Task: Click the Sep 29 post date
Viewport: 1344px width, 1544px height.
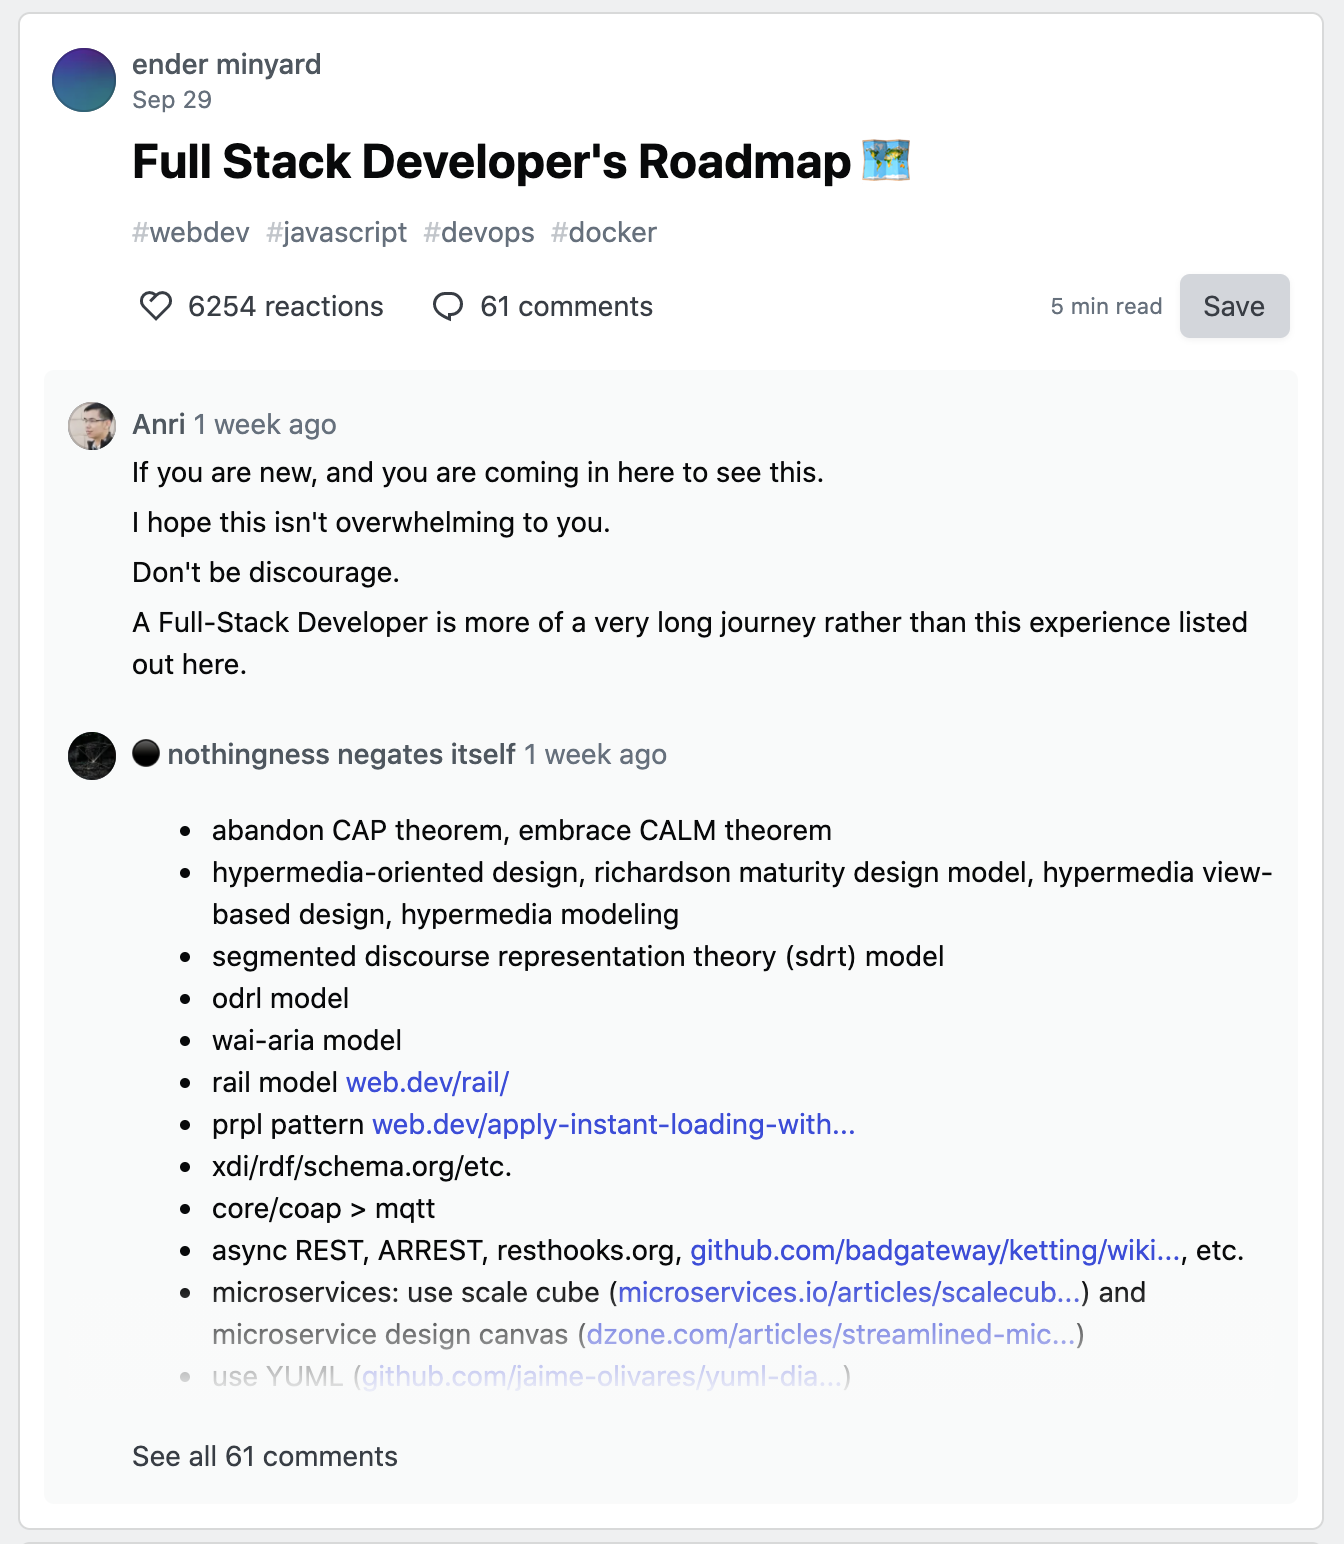Action: tap(172, 100)
